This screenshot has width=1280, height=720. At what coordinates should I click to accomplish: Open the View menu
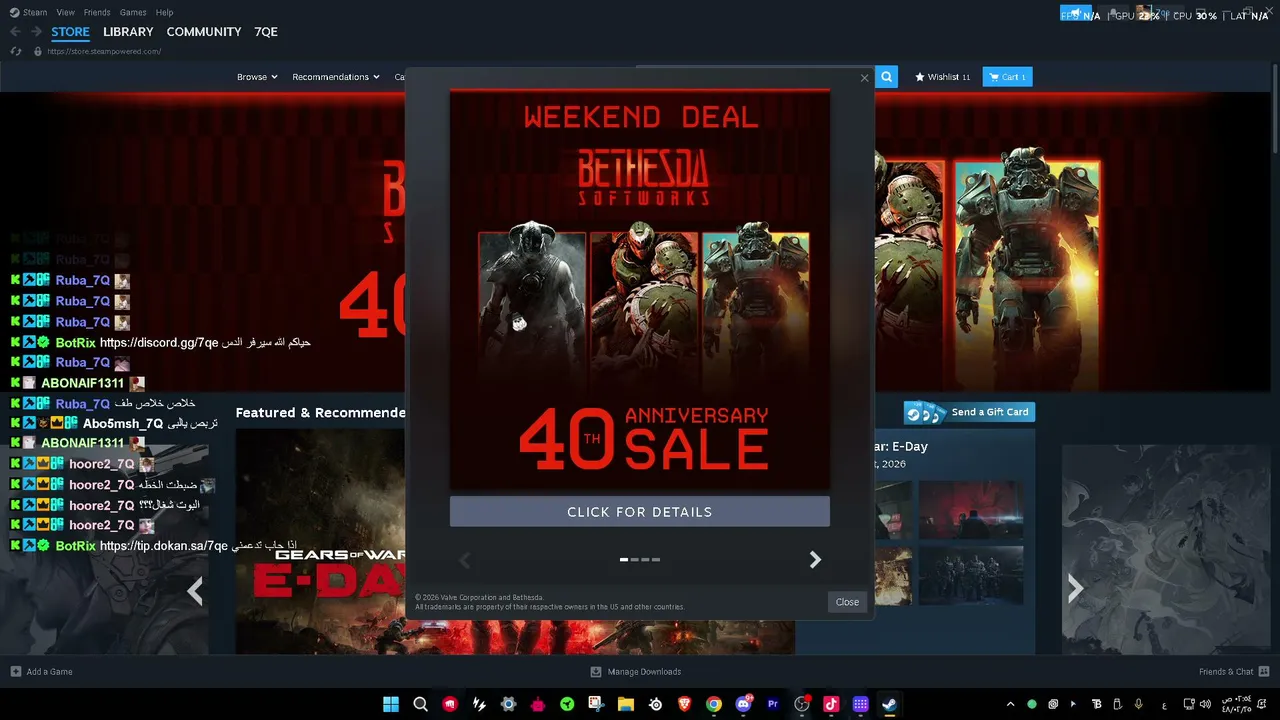point(66,13)
